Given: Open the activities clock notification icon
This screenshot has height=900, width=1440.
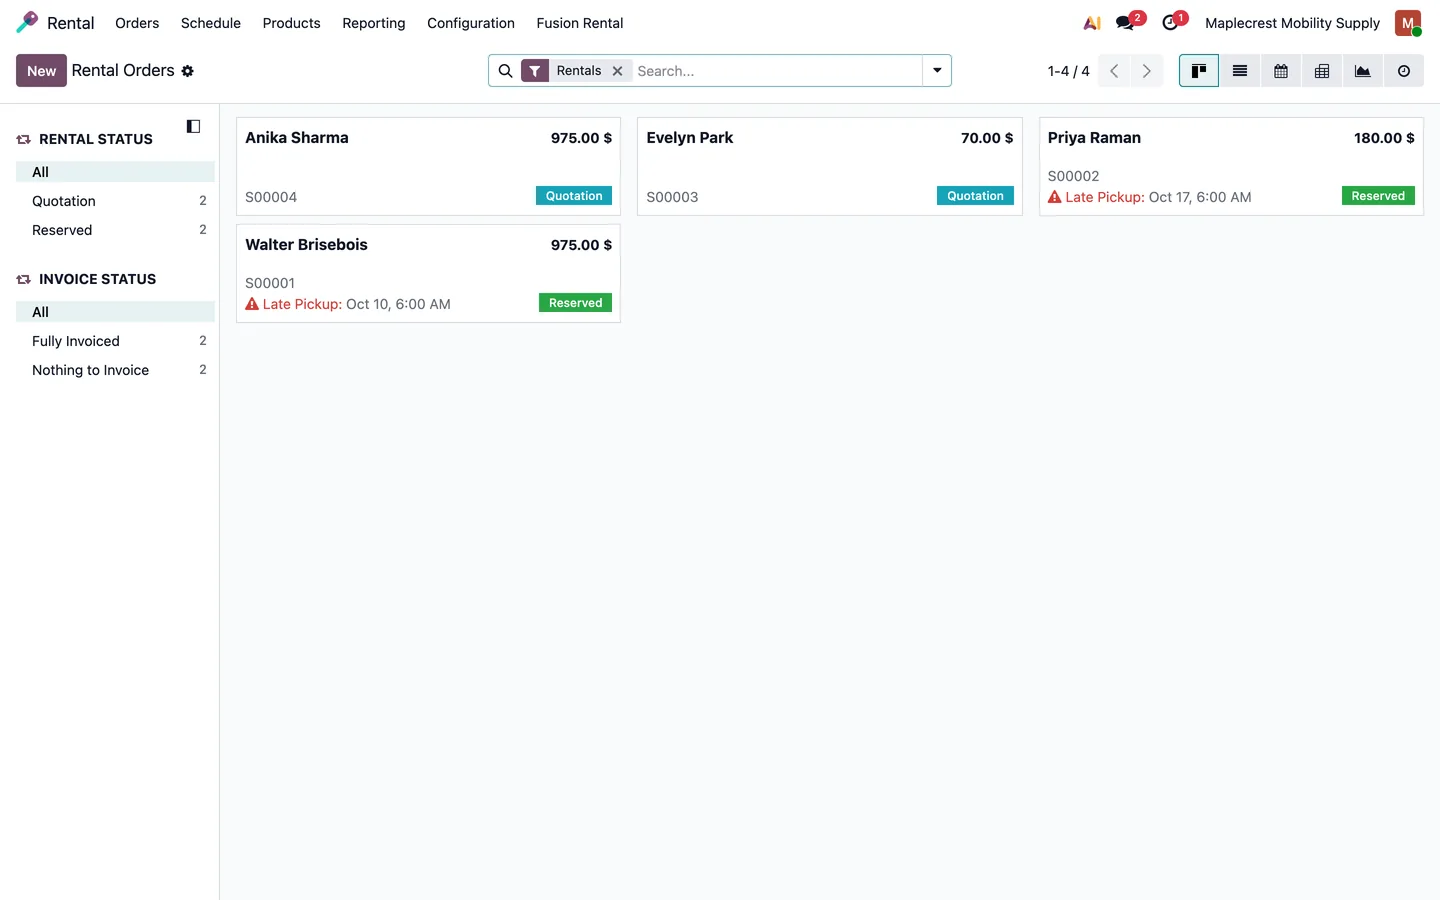Looking at the screenshot, I should [x=1171, y=23].
